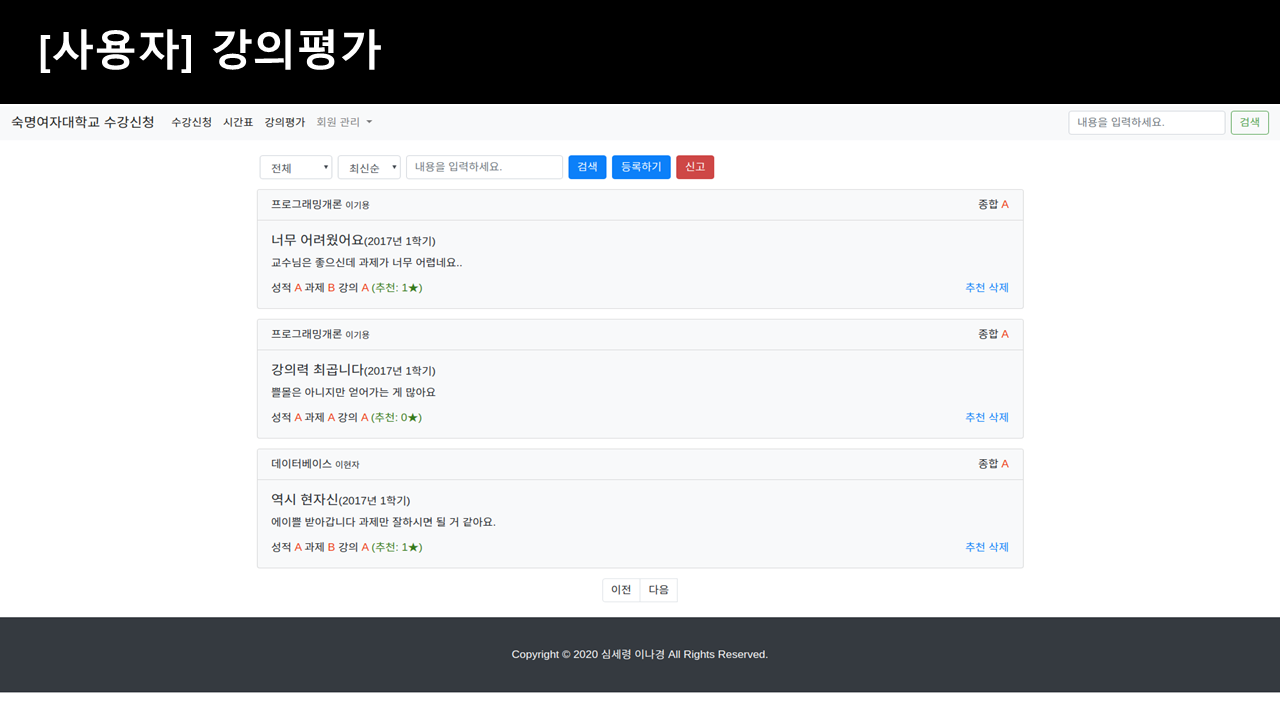1280x720 pixels.
Task: Click the red 신고 button
Action: pos(695,167)
